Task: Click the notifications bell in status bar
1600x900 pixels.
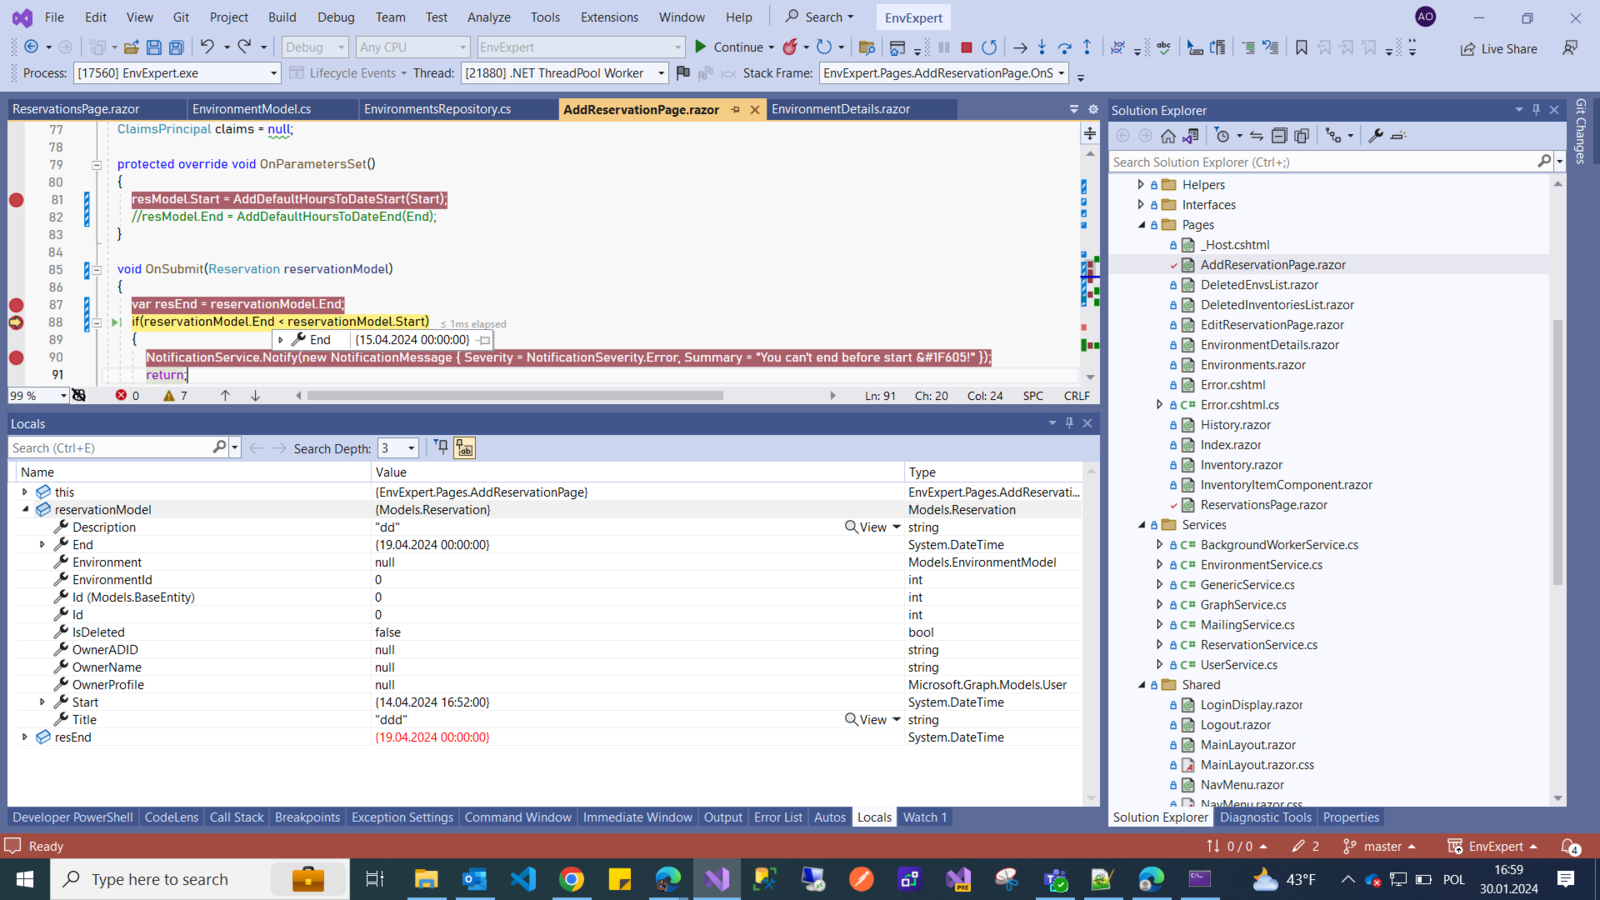Action: (1571, 846)
